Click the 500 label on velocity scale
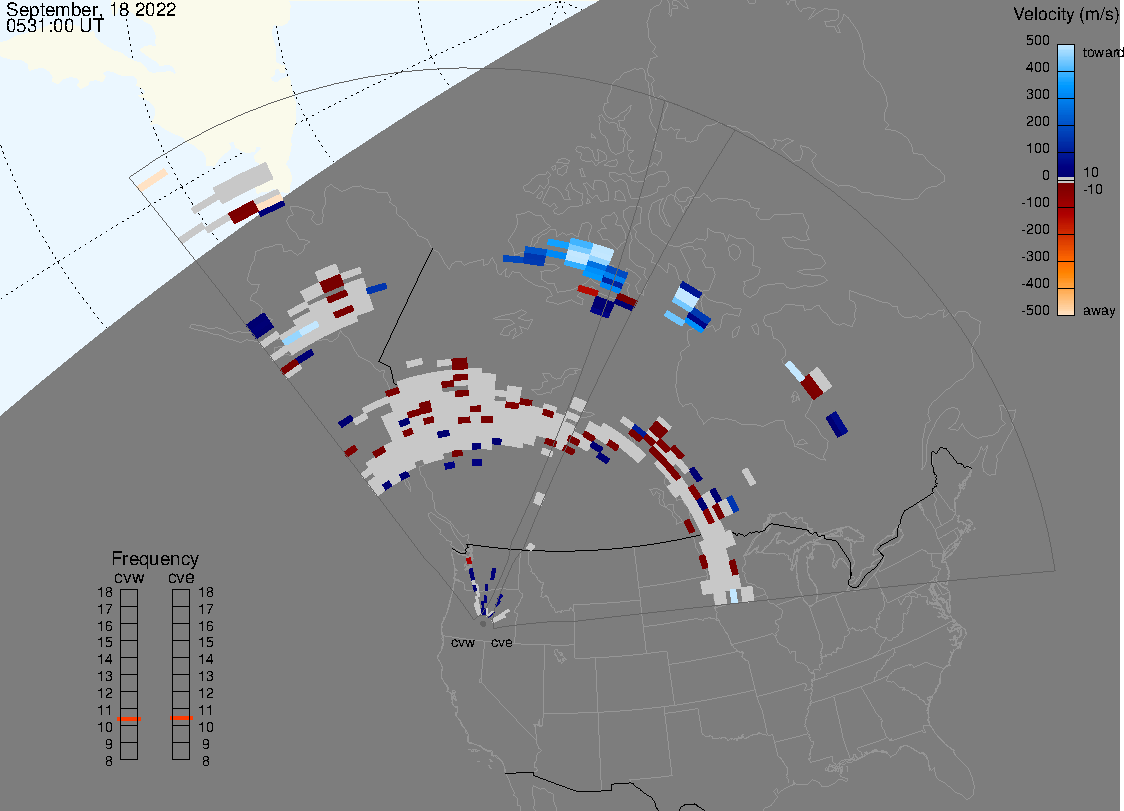This screenshot has height=811, width=1124. point(1037,40)
